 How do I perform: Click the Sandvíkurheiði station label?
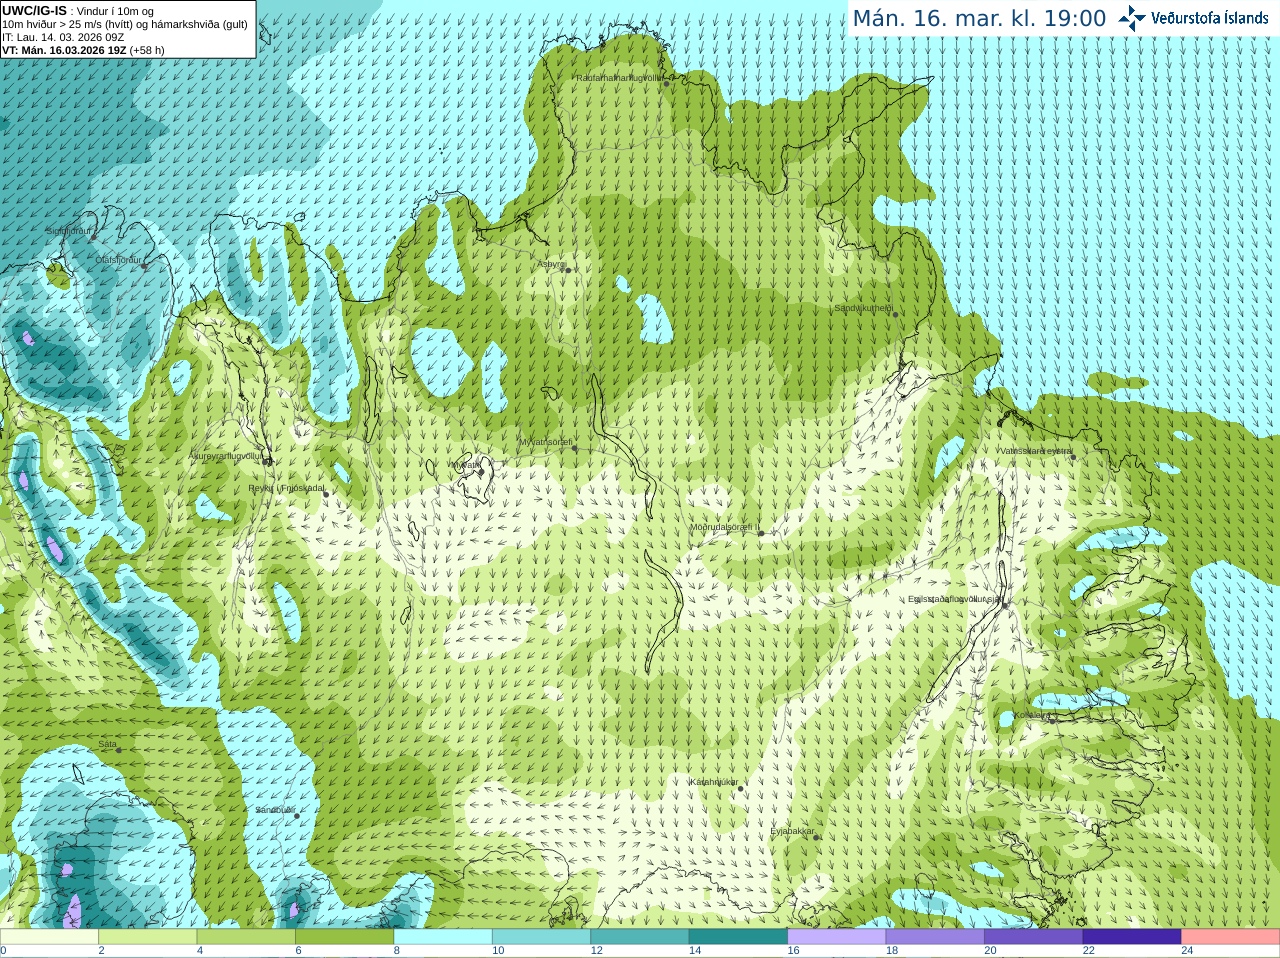coord(864,308)
